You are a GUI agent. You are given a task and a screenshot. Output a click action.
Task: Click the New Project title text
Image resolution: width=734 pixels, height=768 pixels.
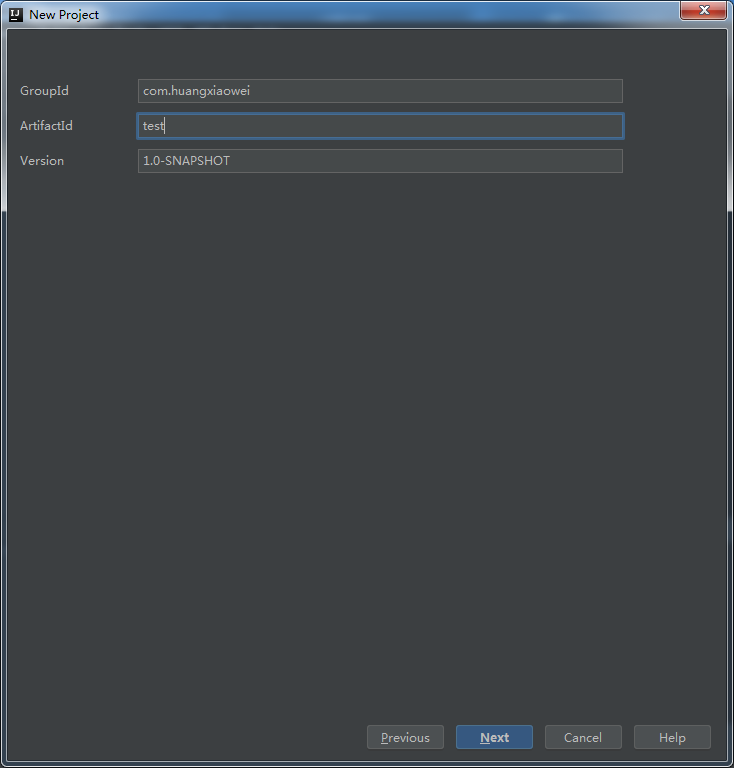click(64, 15)
